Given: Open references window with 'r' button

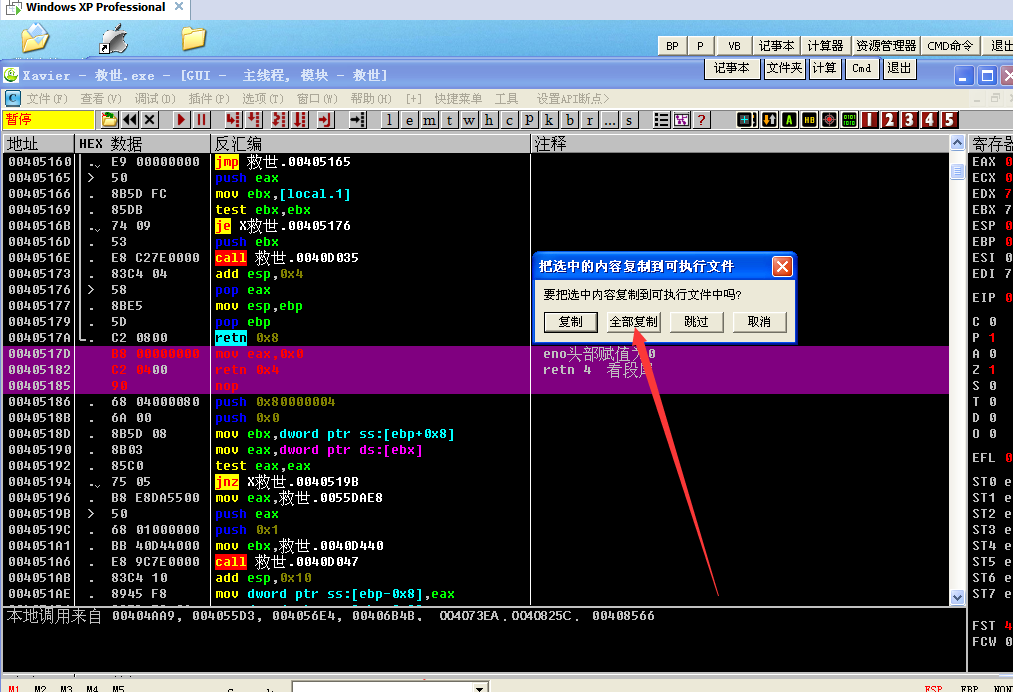Looking at the screenshot, I should click(589, 120).
